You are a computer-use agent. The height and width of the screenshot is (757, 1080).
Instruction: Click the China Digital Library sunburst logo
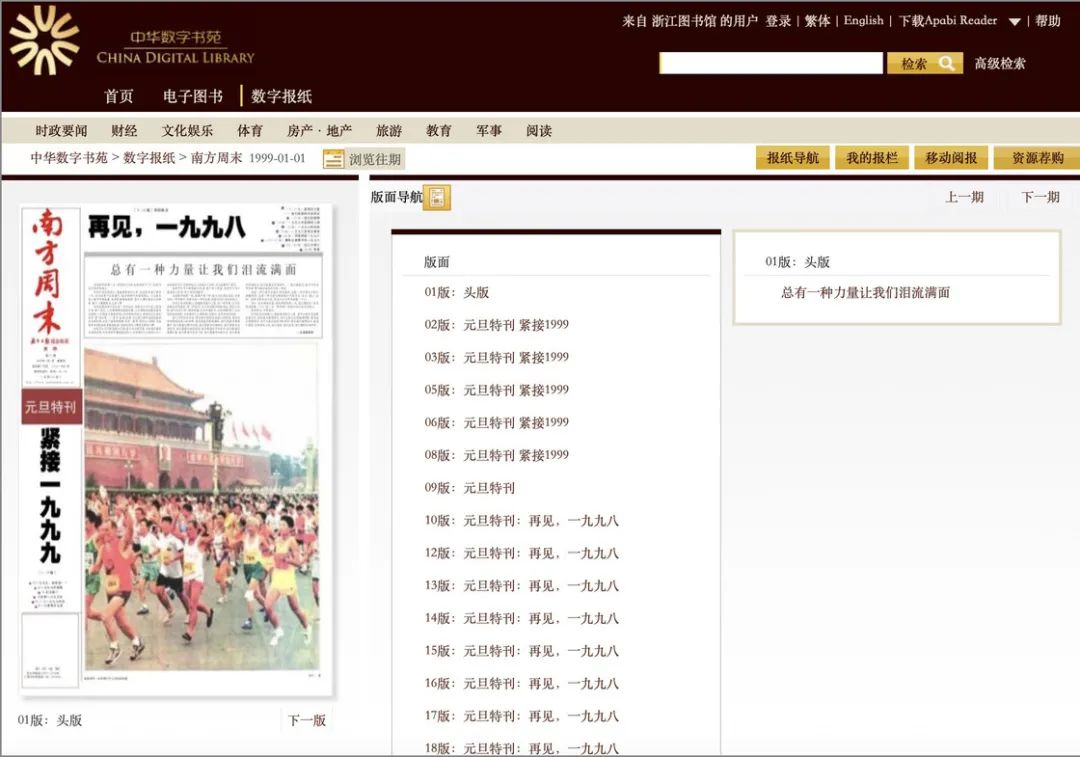45,40
